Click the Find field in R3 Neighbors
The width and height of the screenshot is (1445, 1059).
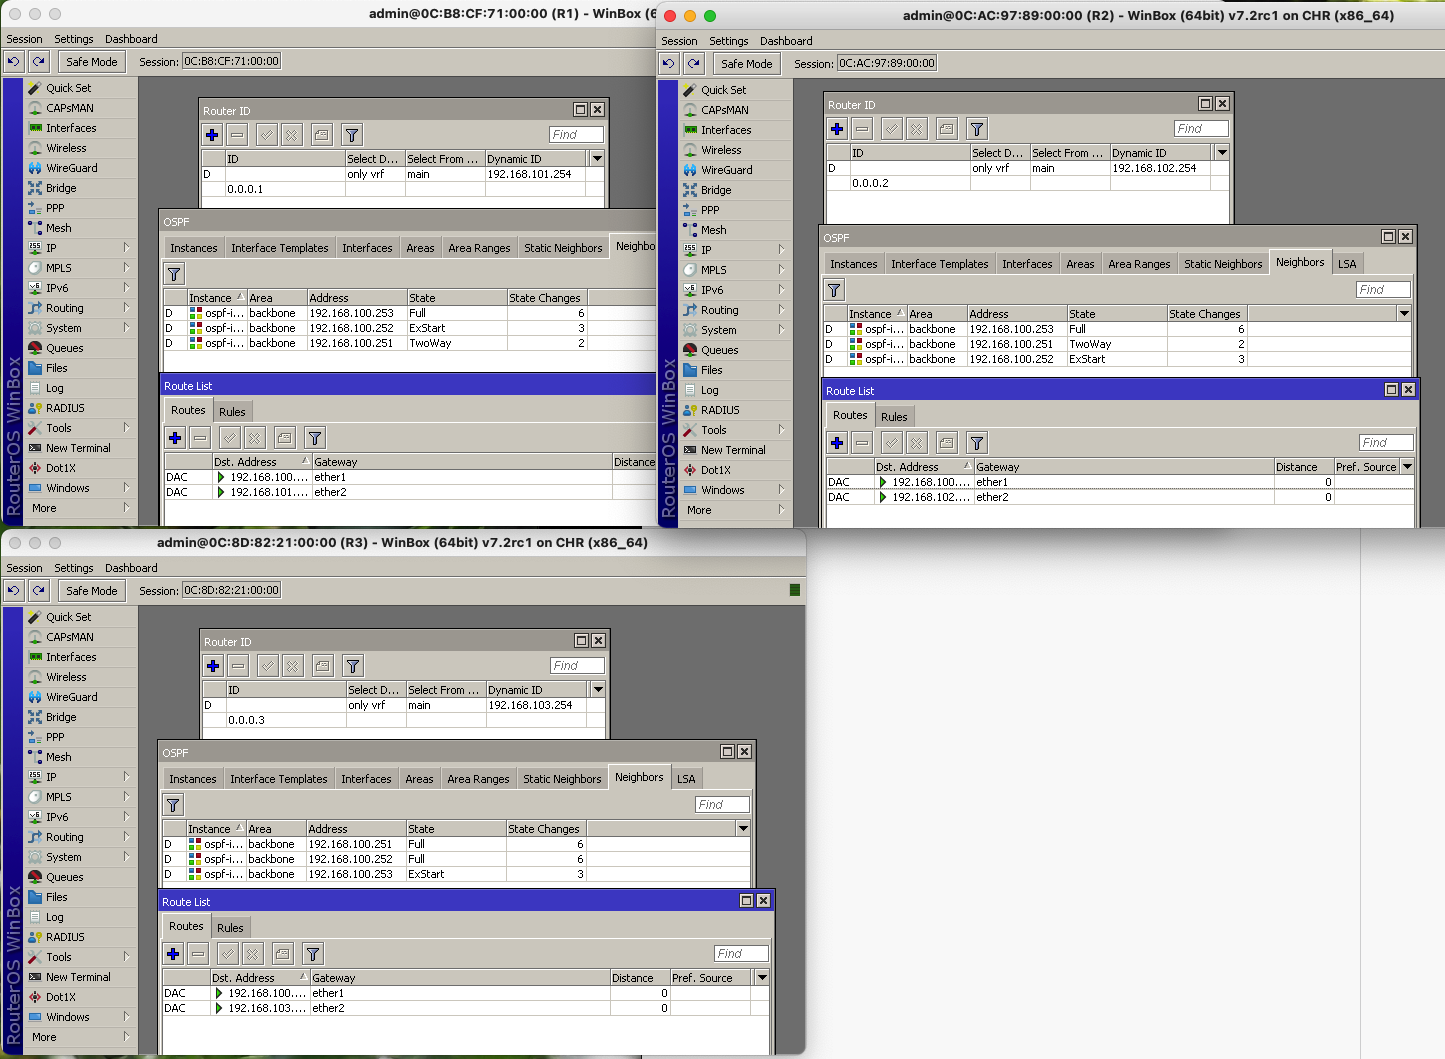point(720,804)
